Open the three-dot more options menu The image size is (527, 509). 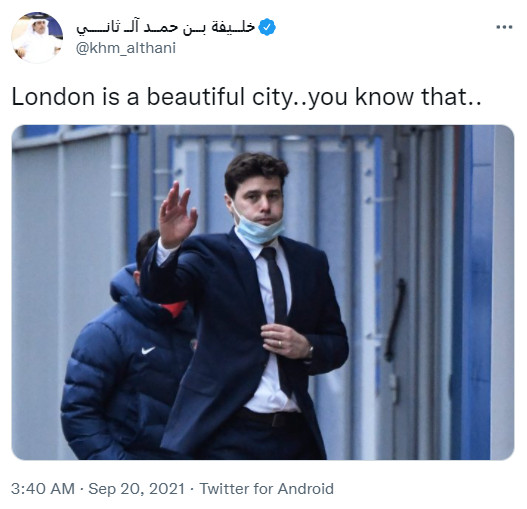coord(504,27)
